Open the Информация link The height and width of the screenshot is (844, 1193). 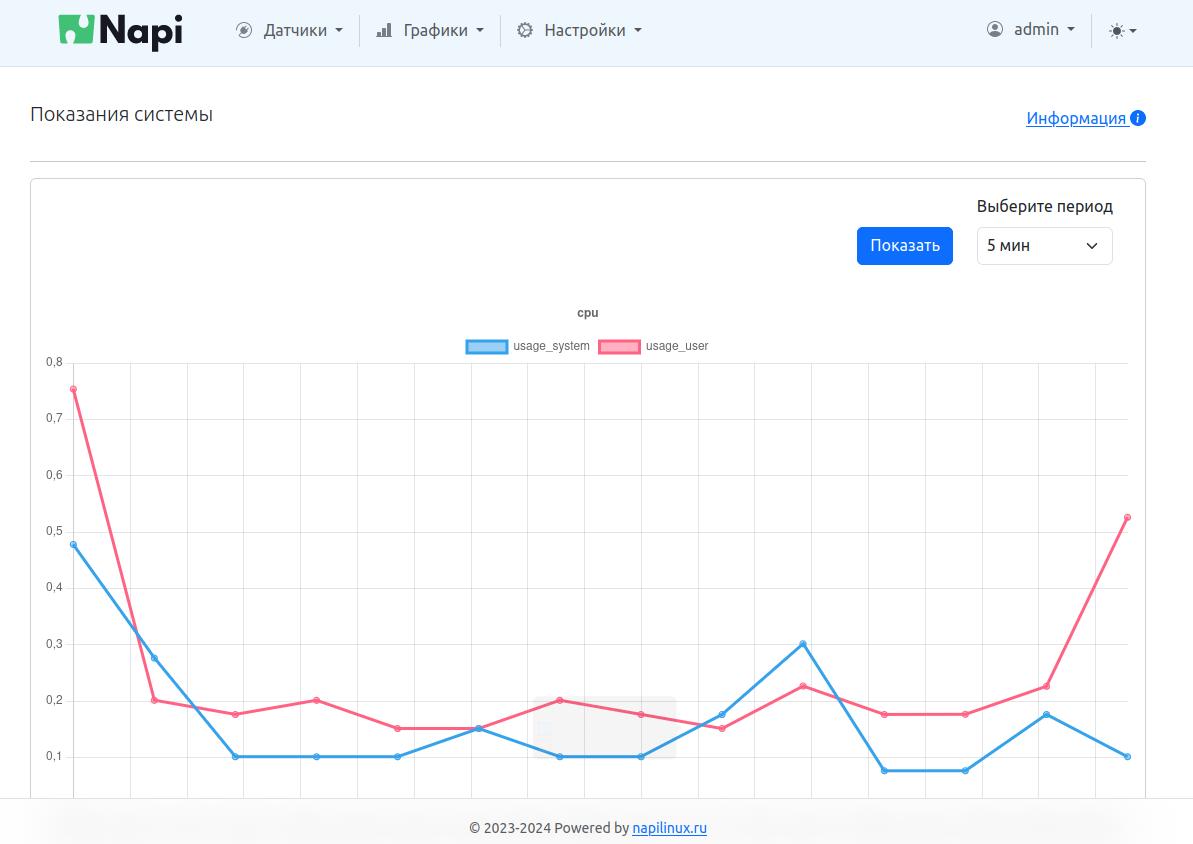pyautogui.click(x=1076, y=118)
